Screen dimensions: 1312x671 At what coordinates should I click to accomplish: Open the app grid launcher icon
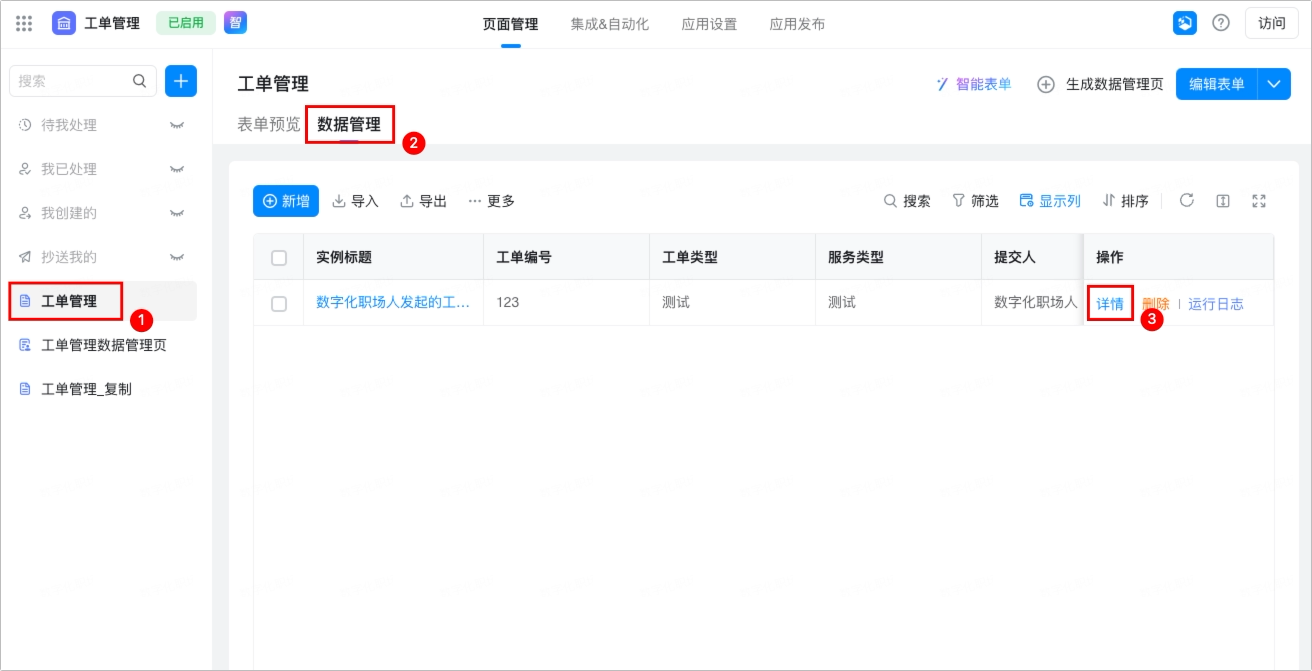point(24,23)
